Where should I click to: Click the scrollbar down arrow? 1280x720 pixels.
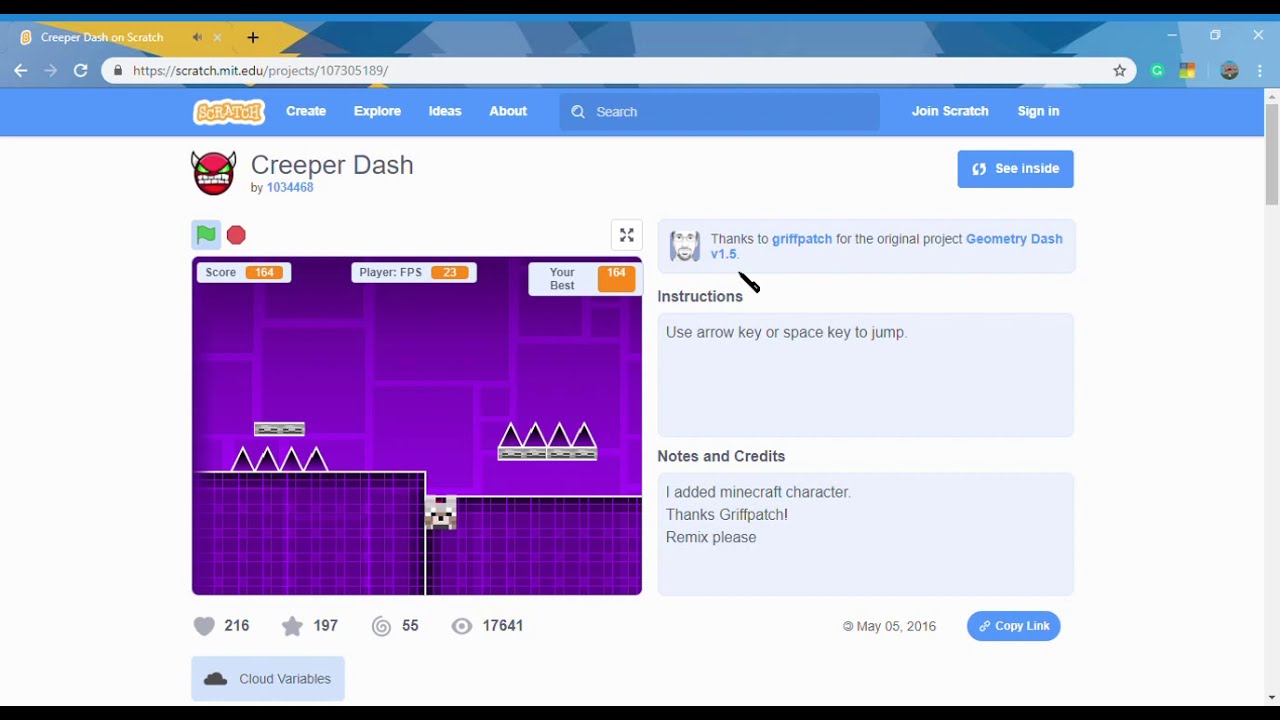click(1271, 697)
